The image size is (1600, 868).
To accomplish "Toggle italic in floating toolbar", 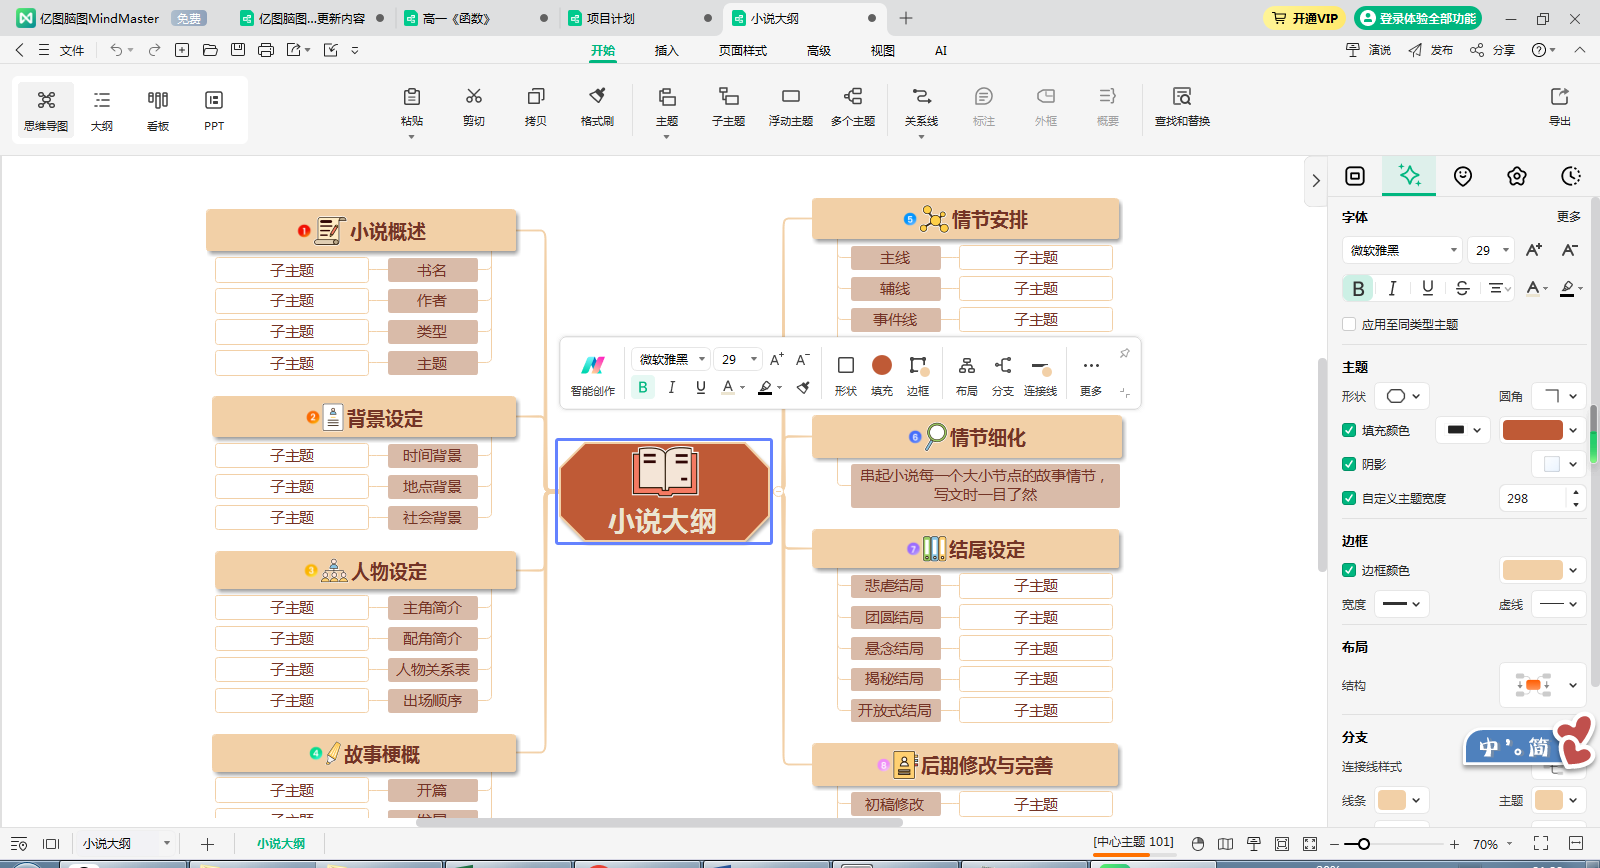I will [672, 388].
